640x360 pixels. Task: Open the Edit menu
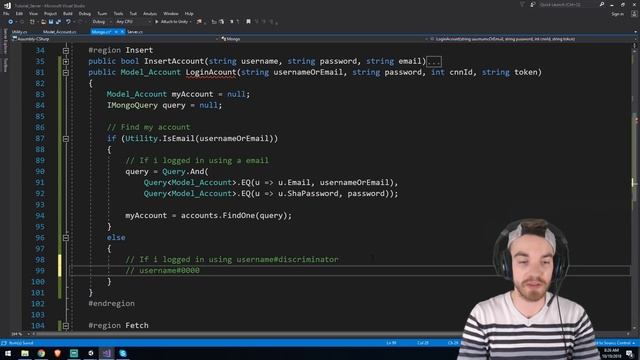click(x=19, y=13)
